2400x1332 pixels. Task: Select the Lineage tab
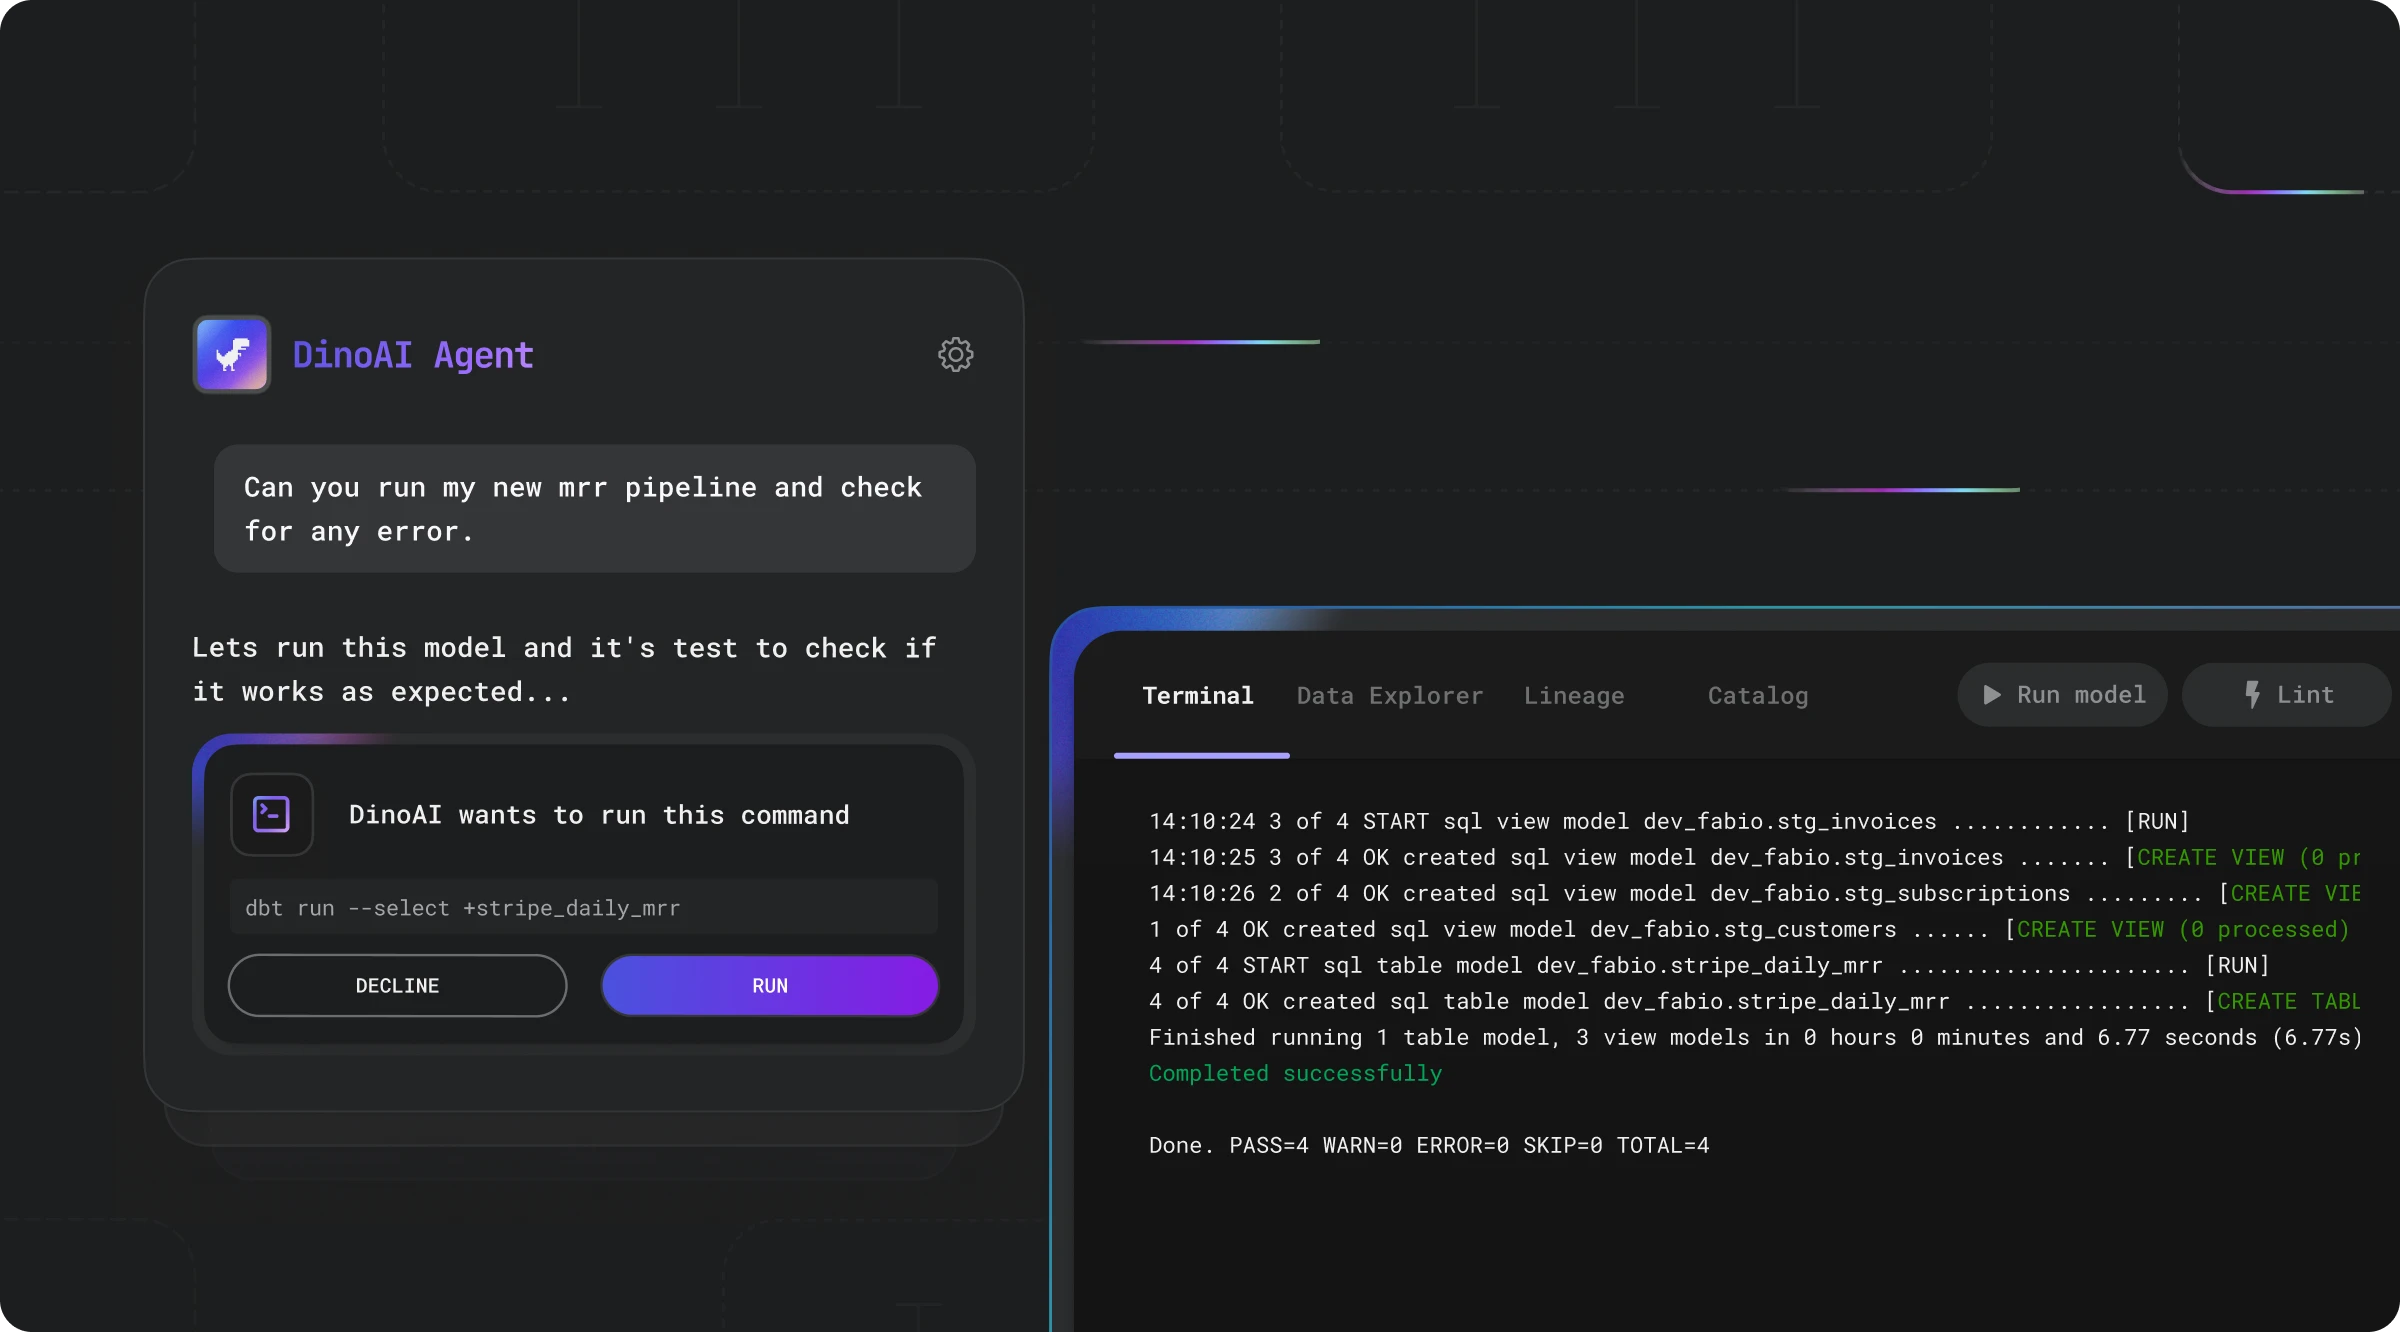click(1573, 695)
